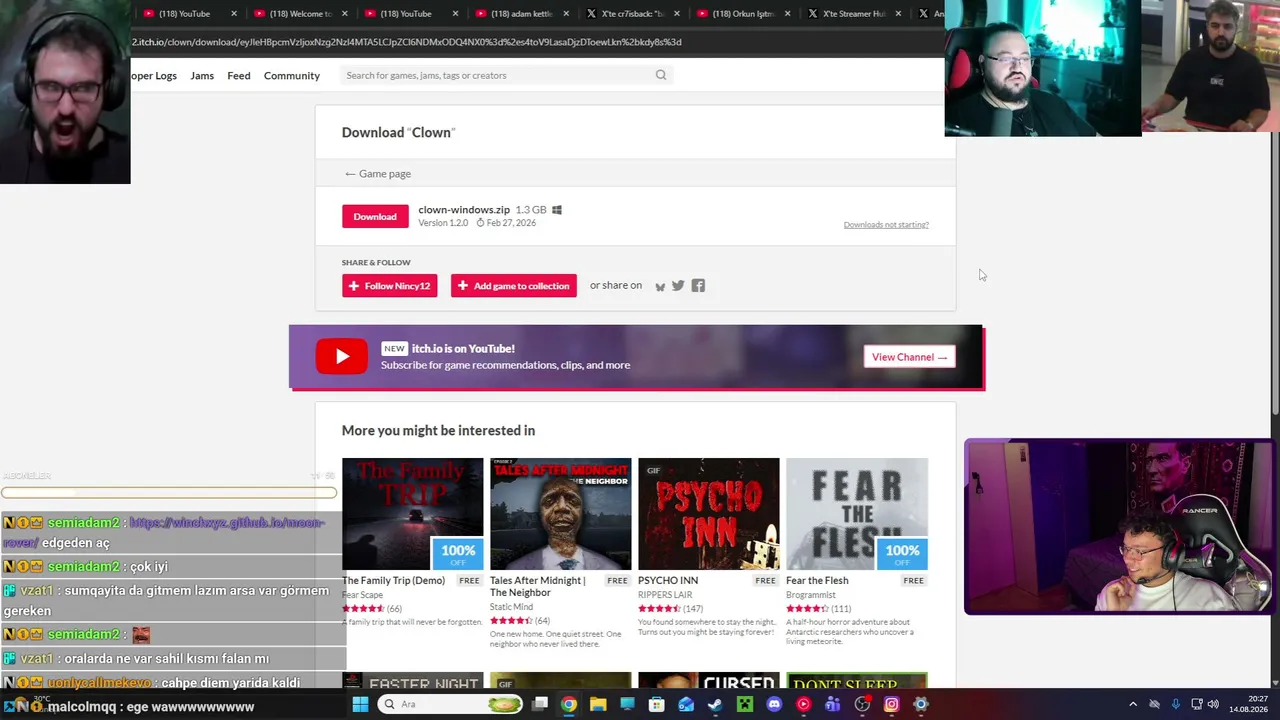Add game to collection
Viewport: 1280px width, 720px height.
click(514, 286)
